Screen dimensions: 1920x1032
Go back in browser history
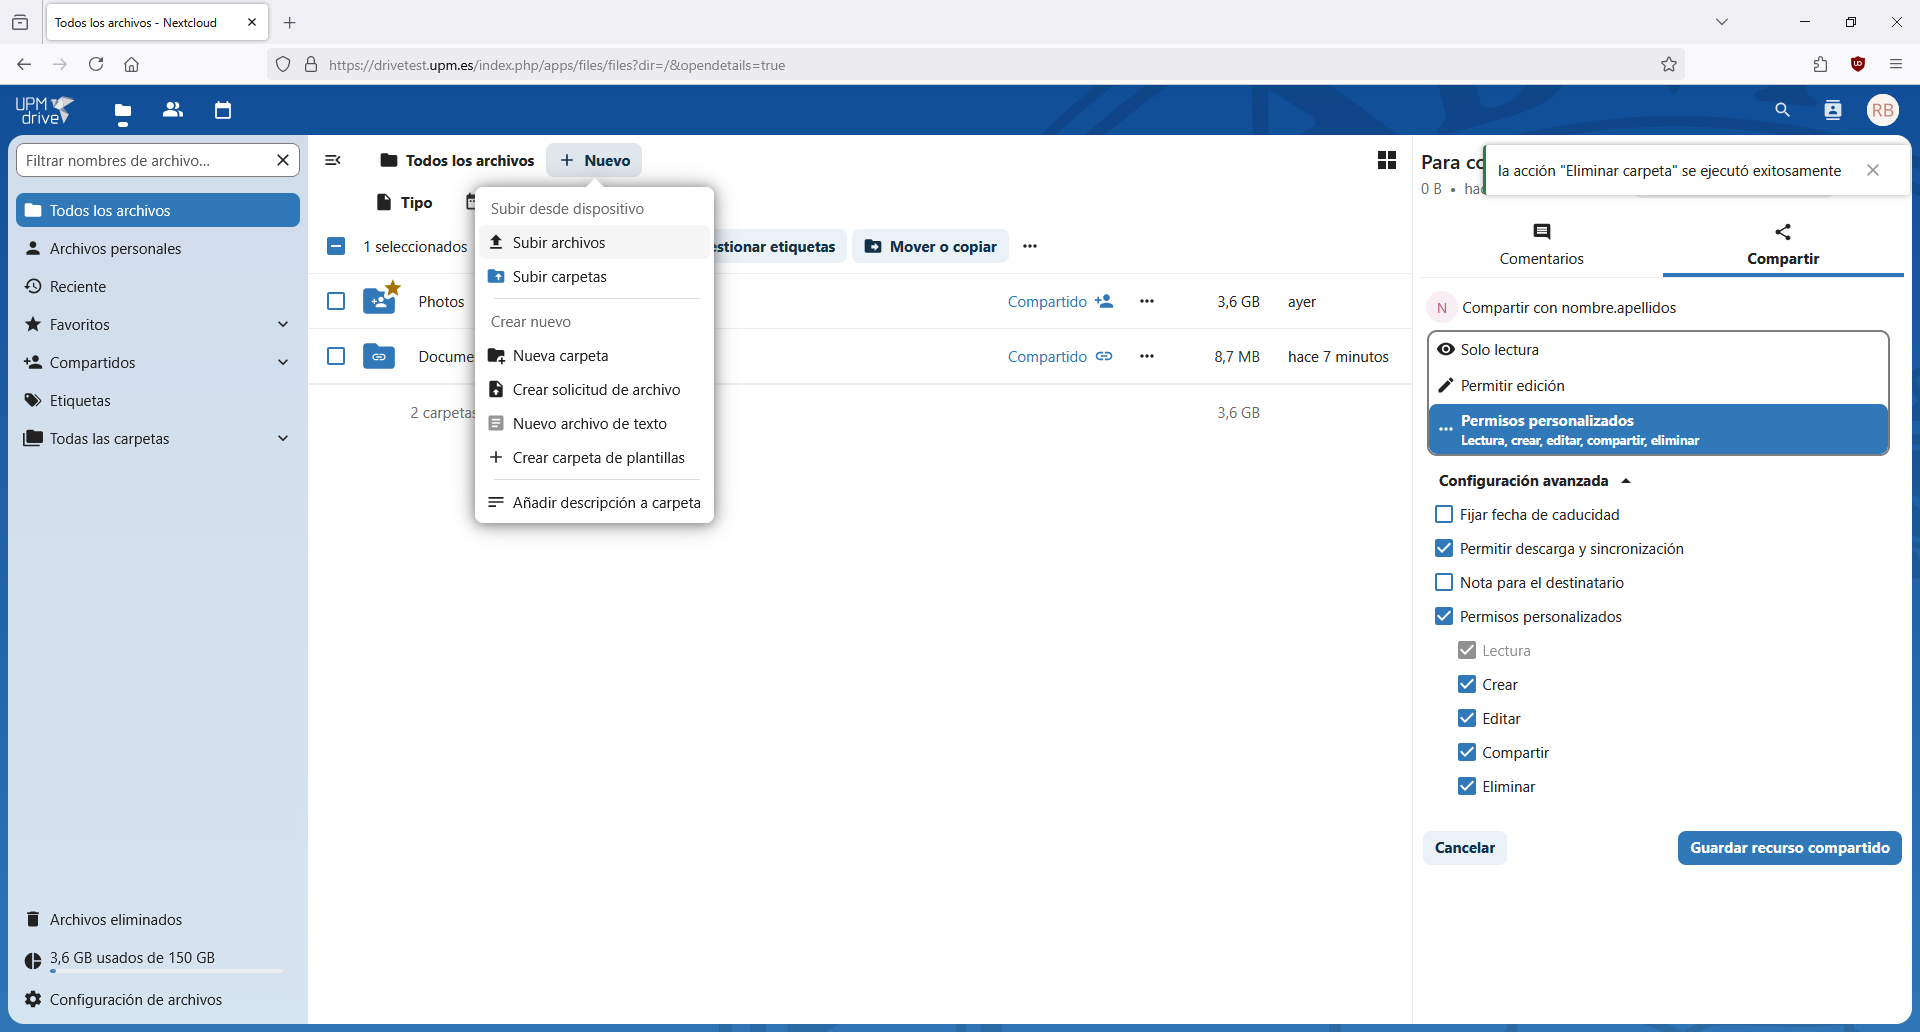pos(24,64)
